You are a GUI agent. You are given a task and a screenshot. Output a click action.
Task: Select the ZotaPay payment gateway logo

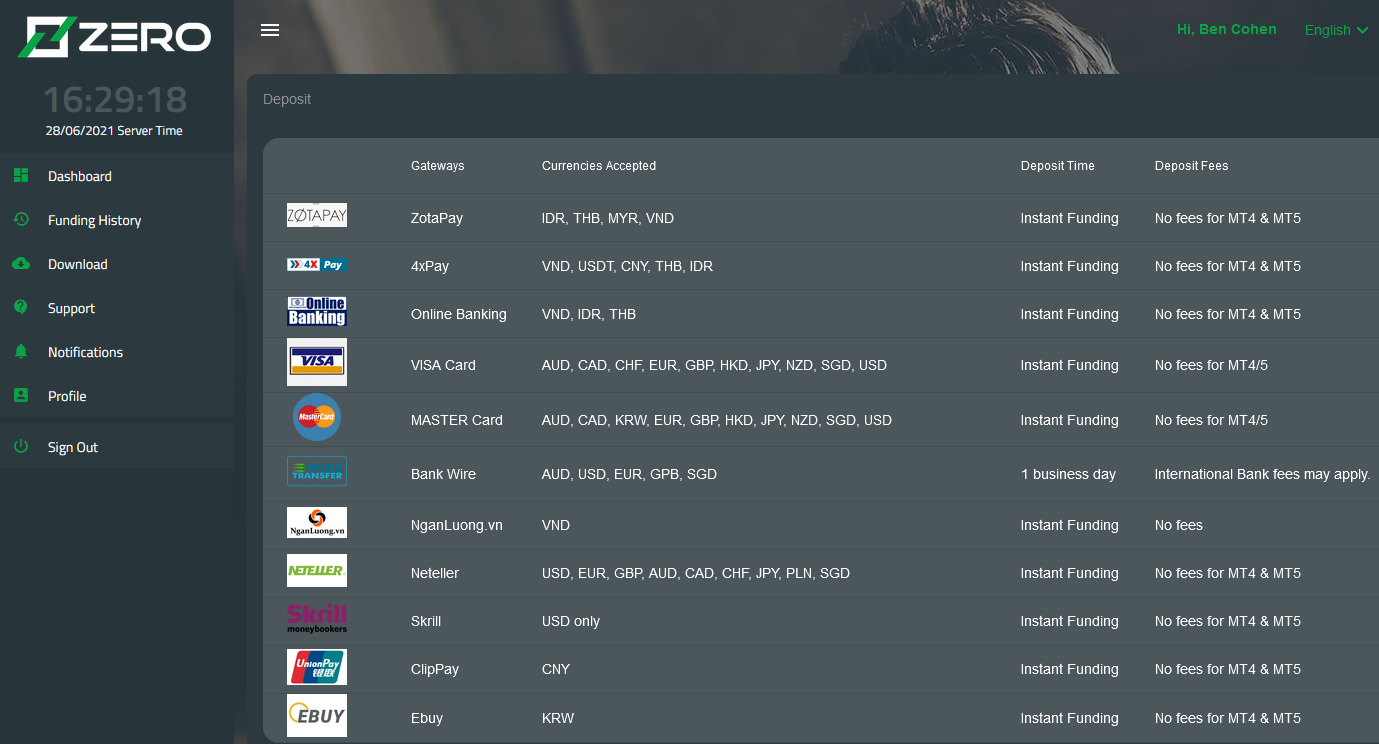click(x=317, y=214)
